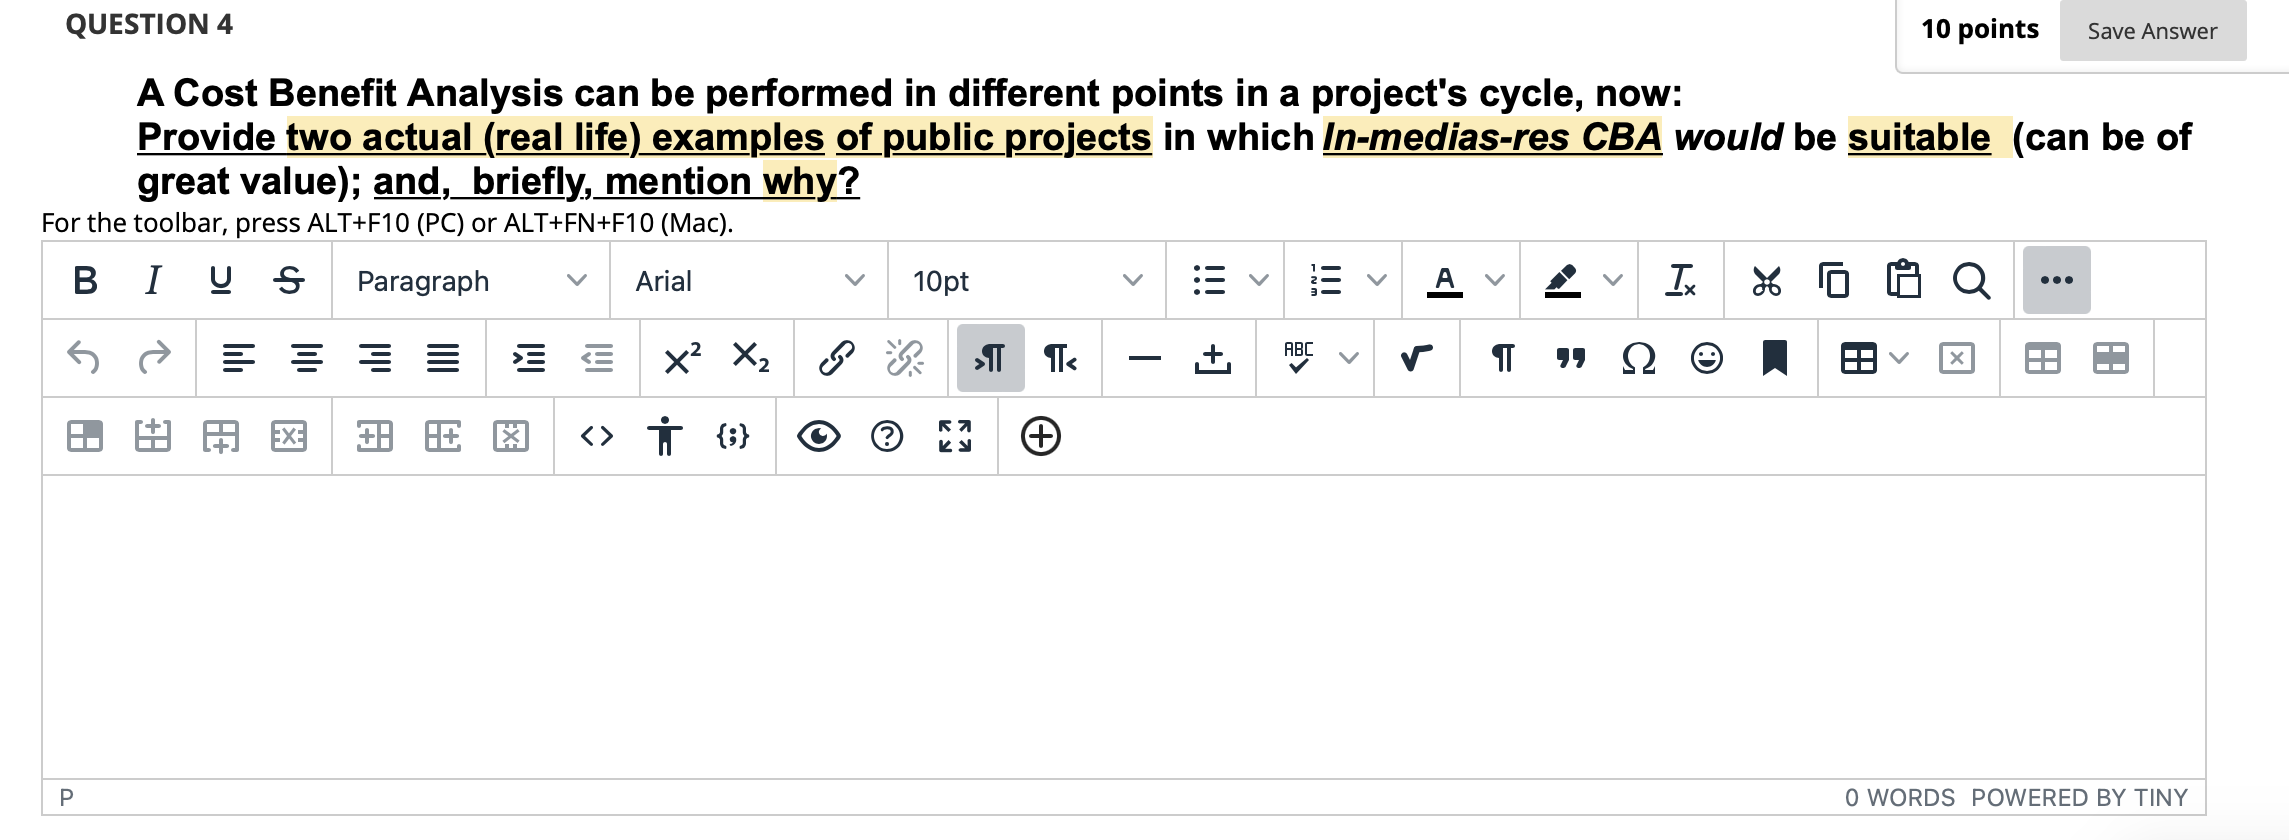Apply the highlight color marker
The height and width of the screenshot is (840, 2289).
(1562, 280)
